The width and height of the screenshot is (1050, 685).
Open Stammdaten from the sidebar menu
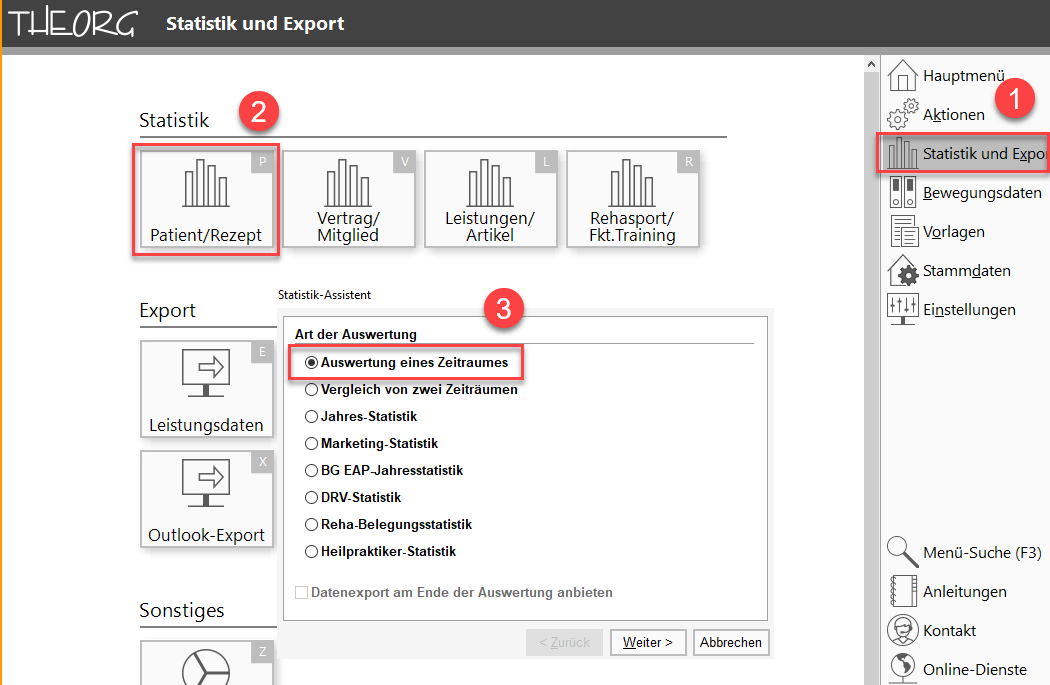click(x=965, y=271)
